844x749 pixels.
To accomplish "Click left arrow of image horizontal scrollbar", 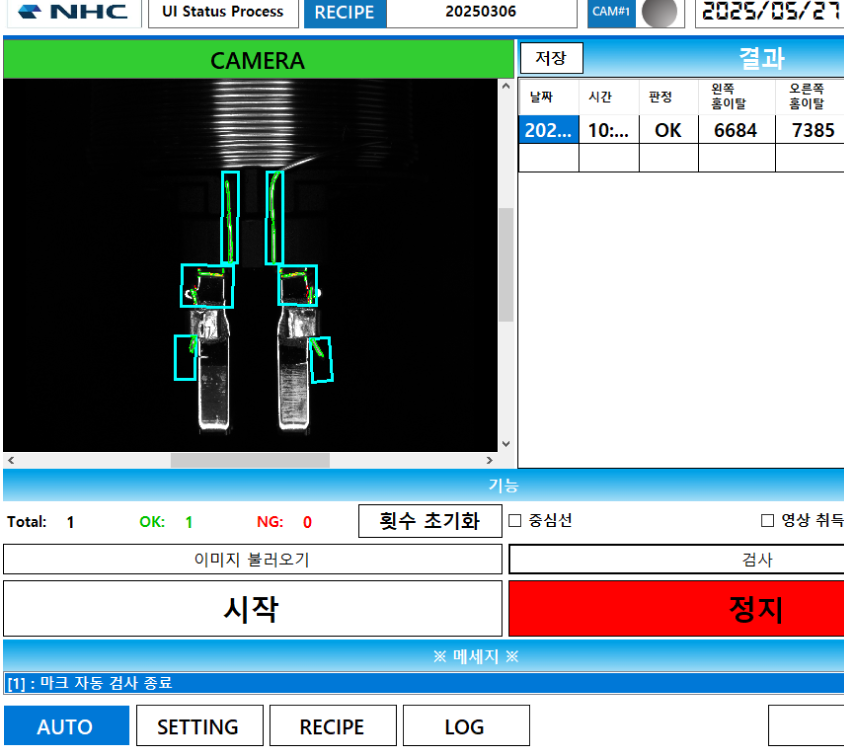I will pos(11,460).
